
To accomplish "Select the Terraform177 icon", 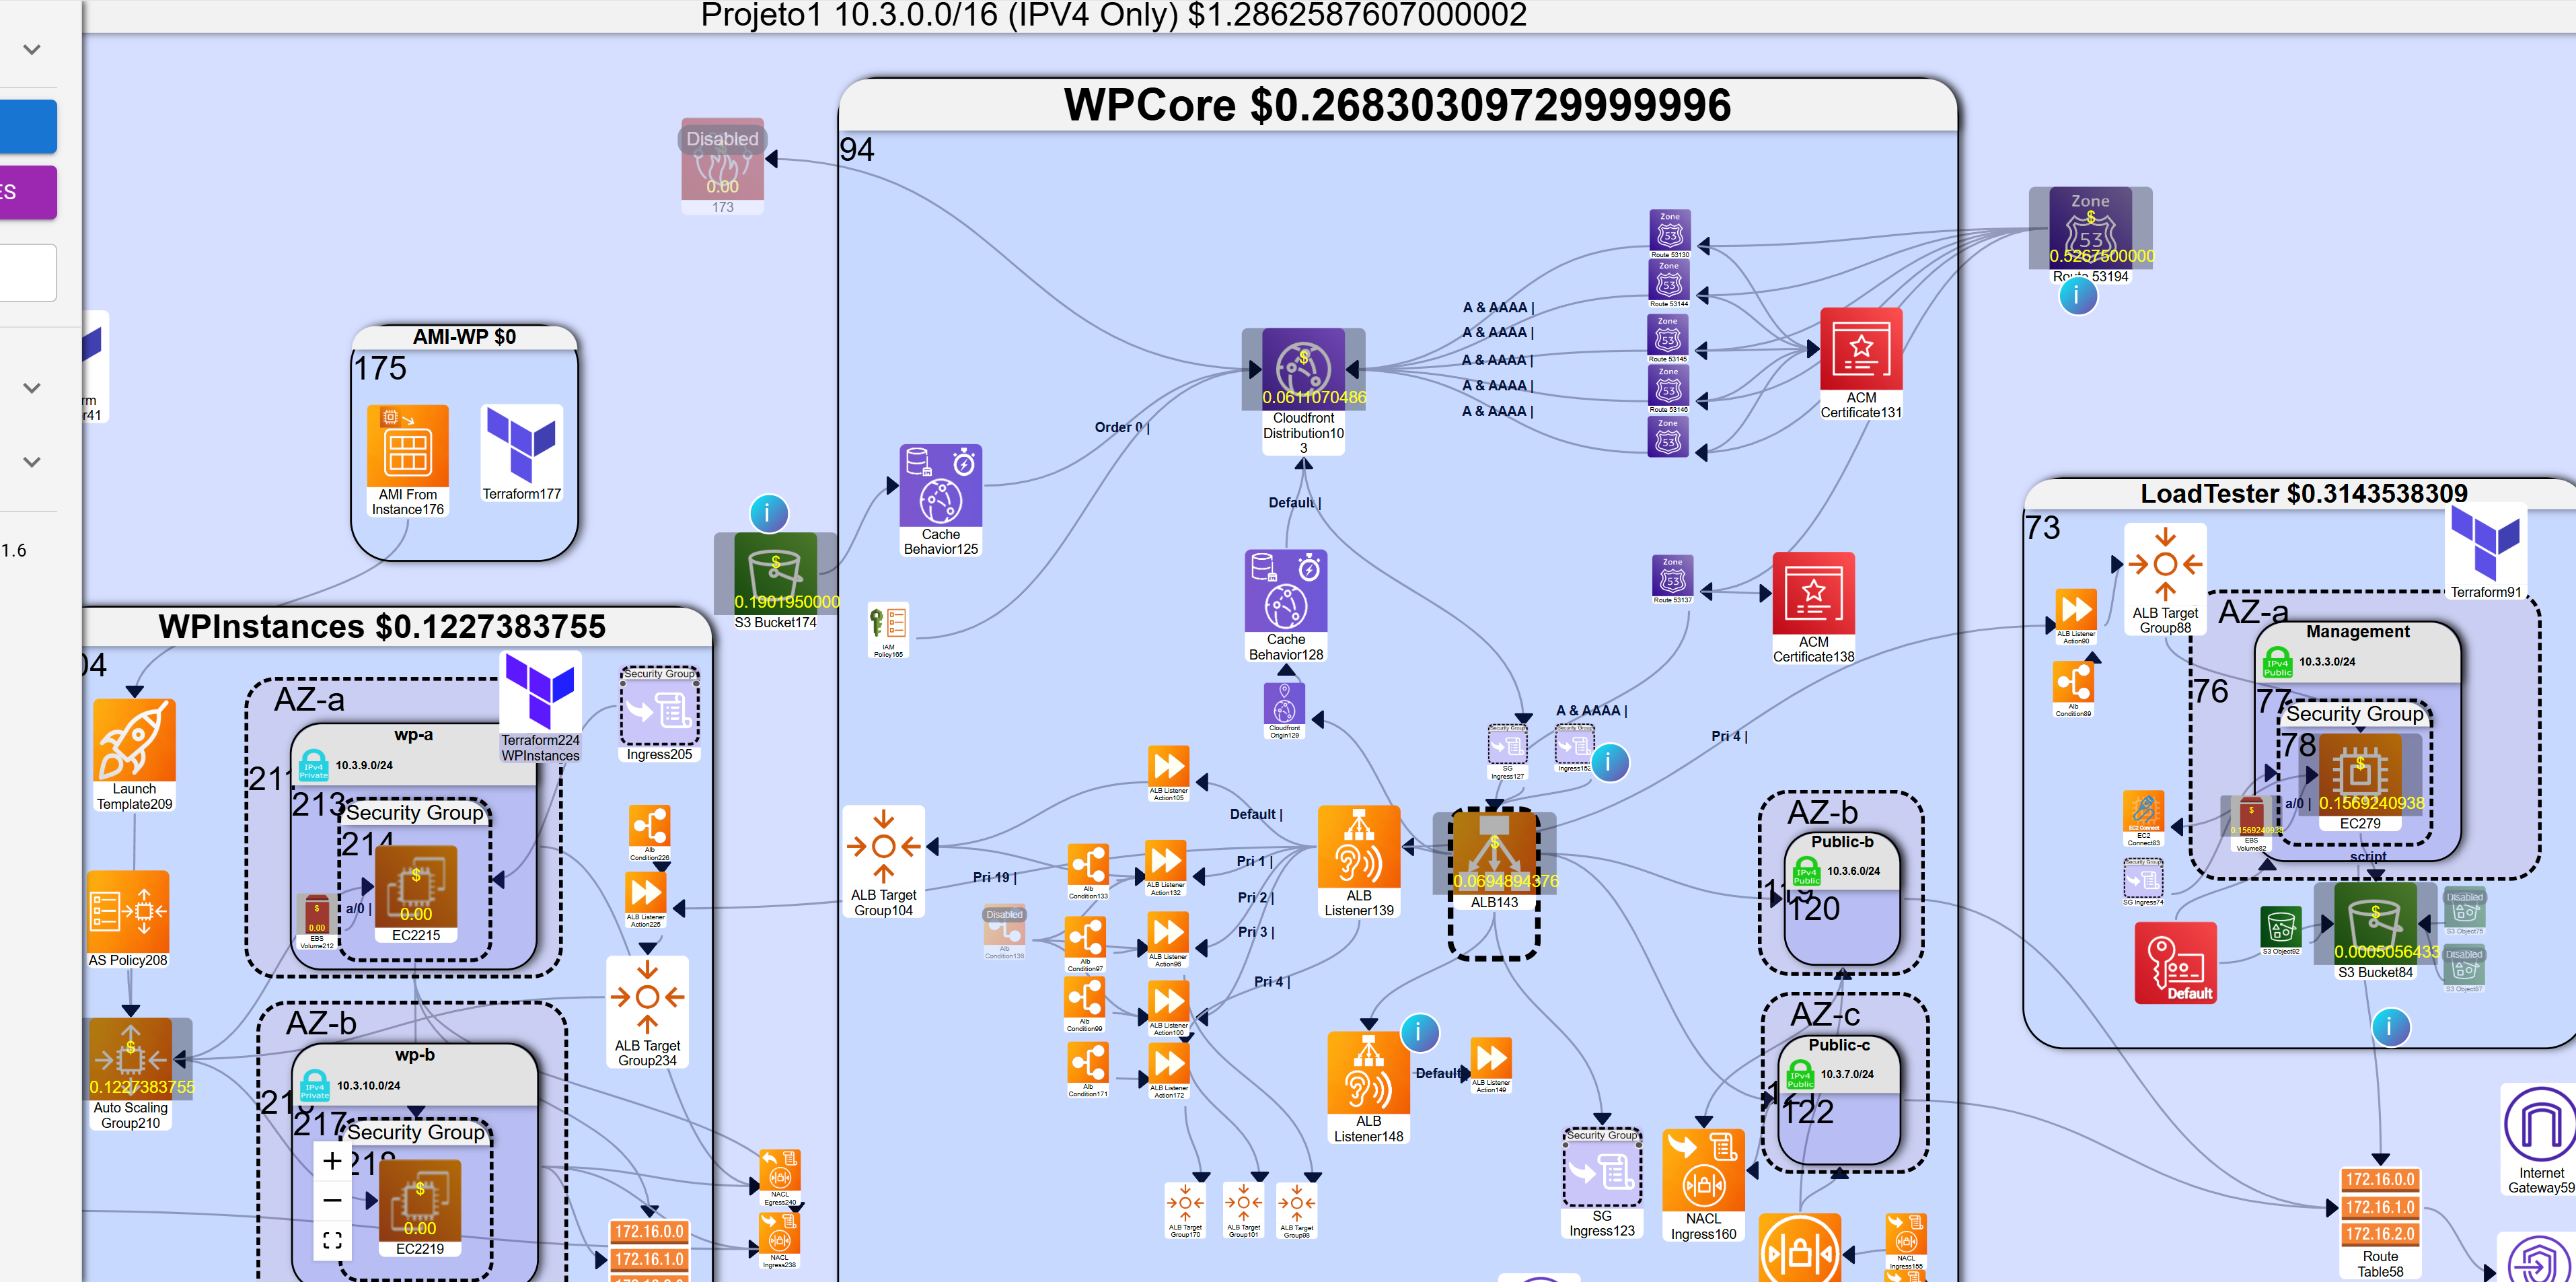I will [x=521, y=445].
